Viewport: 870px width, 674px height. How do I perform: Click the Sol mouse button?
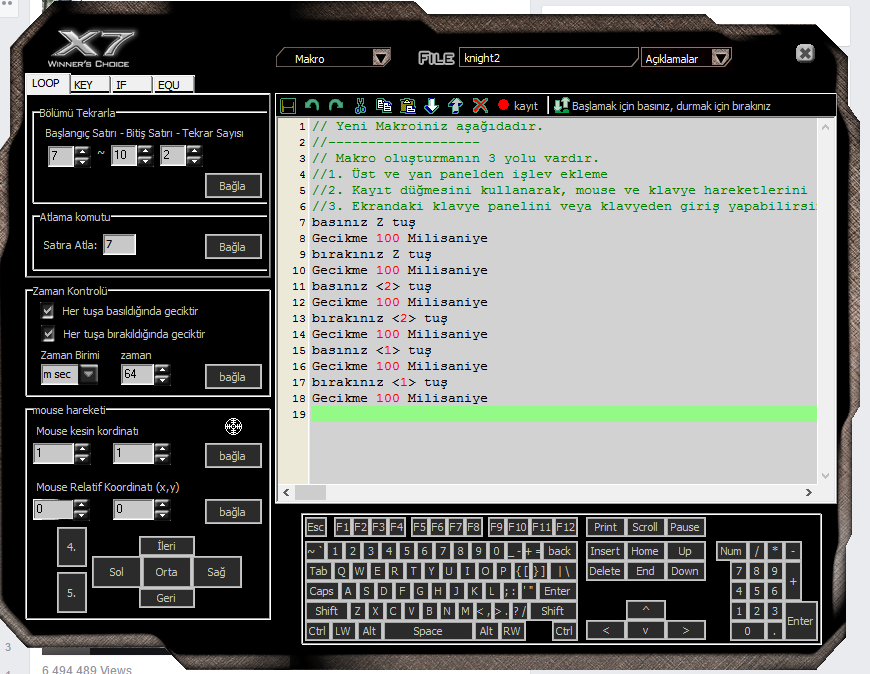(x=116, y=572)
